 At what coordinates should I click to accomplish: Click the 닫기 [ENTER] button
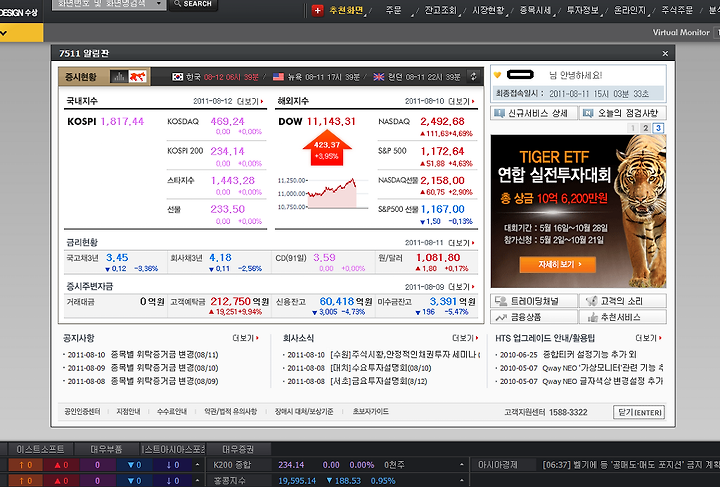pyautogui.click(x=639, y=412)
